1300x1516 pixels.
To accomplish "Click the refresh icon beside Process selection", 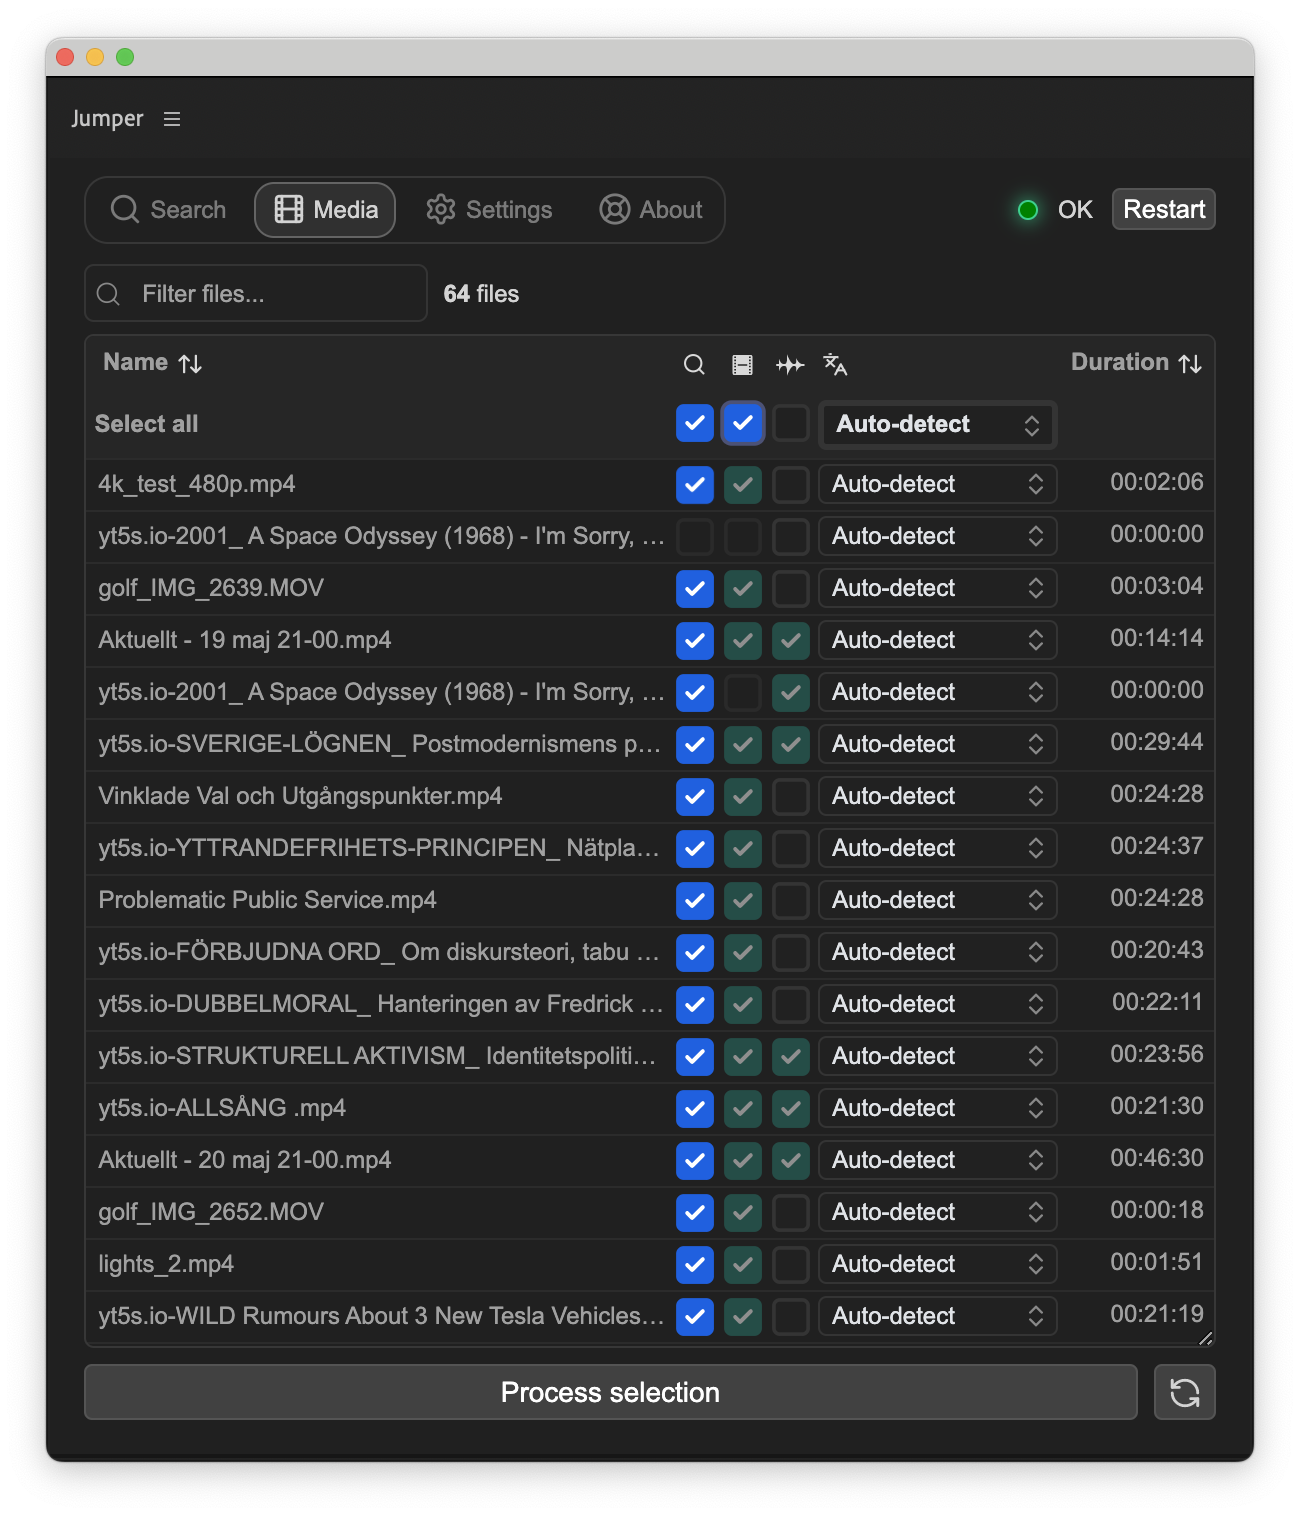I will 1184,1392.
